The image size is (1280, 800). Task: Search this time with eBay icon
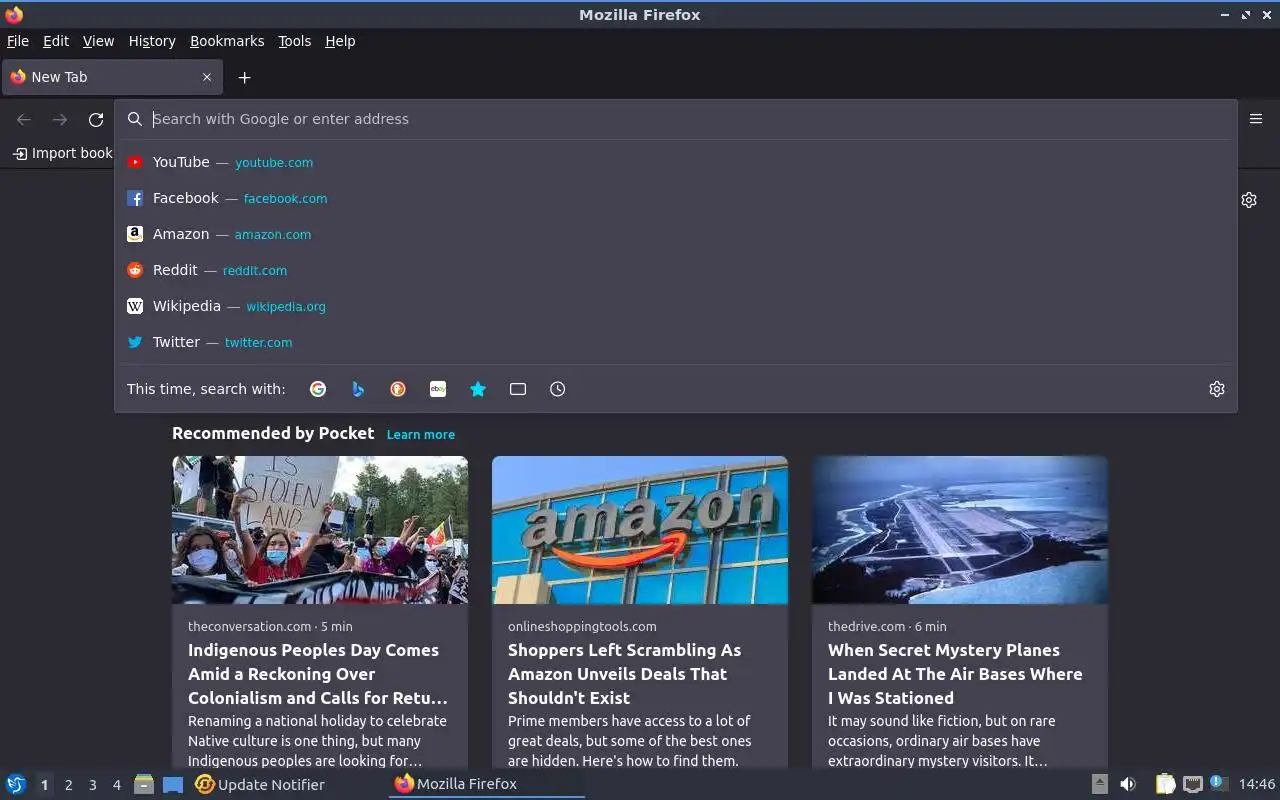(x=438, y=389)
